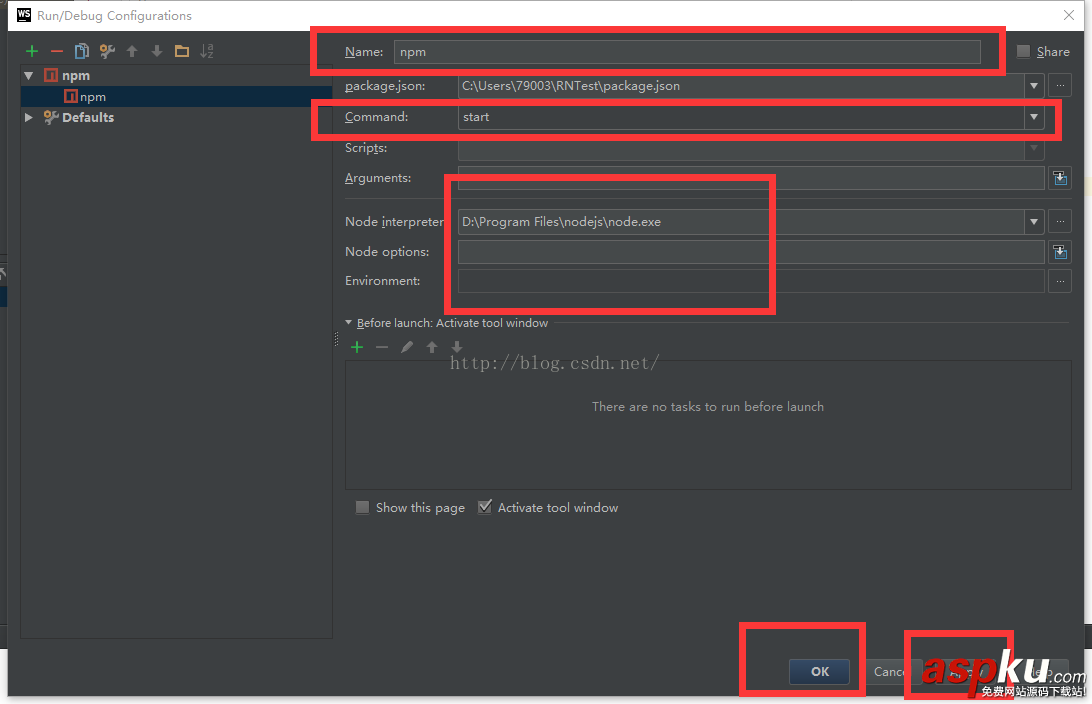Select the npm child configuration in tree

click(x=92, y=97)
